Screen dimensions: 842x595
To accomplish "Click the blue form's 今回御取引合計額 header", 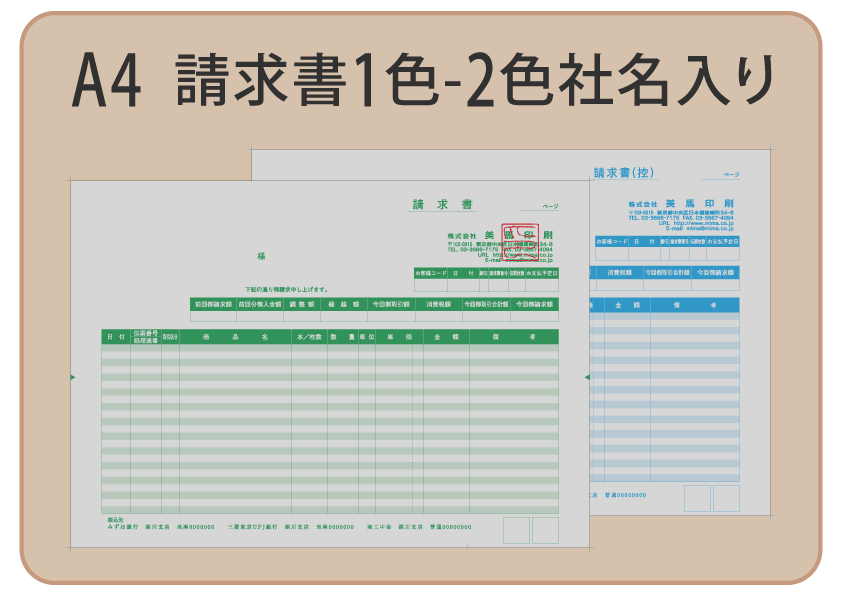I will (664, 272).
